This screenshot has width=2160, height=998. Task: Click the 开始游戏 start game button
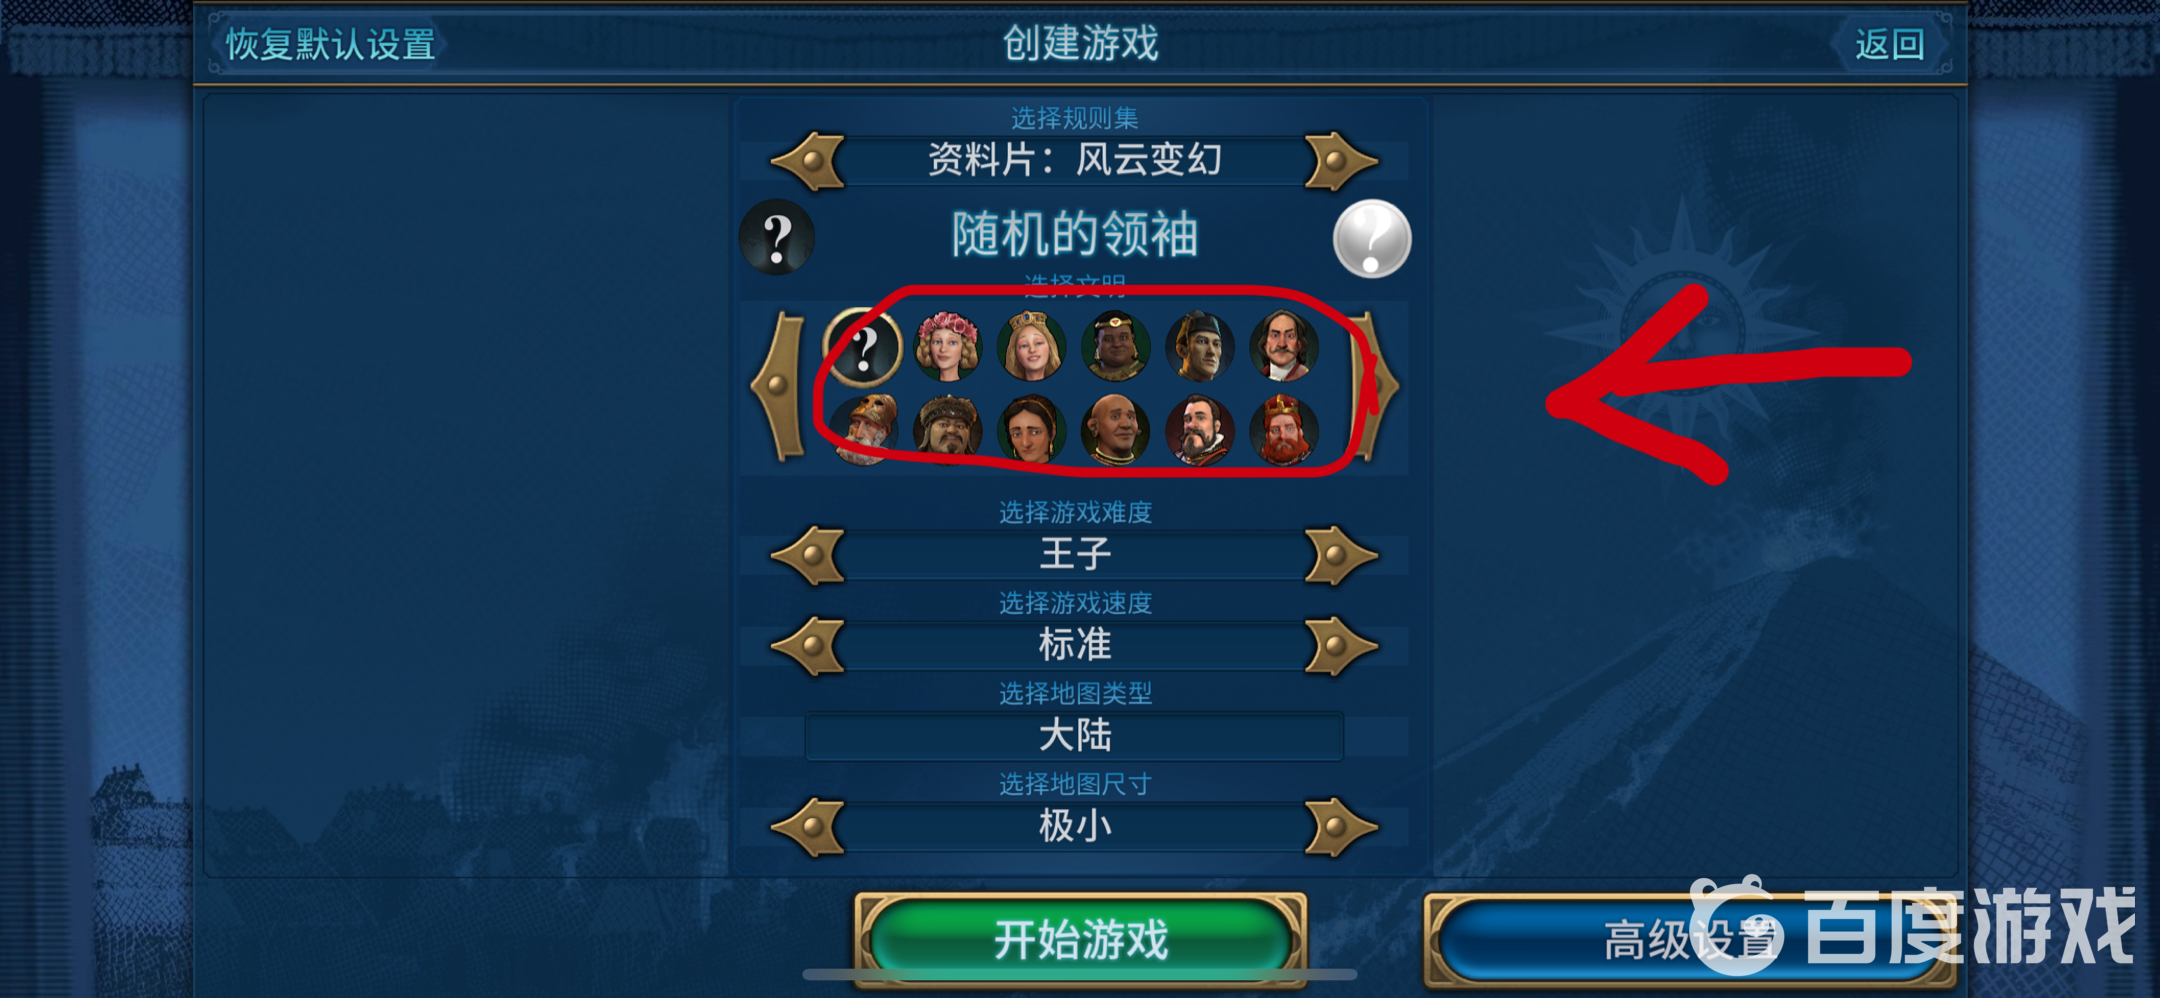(x=1081, y=940)
